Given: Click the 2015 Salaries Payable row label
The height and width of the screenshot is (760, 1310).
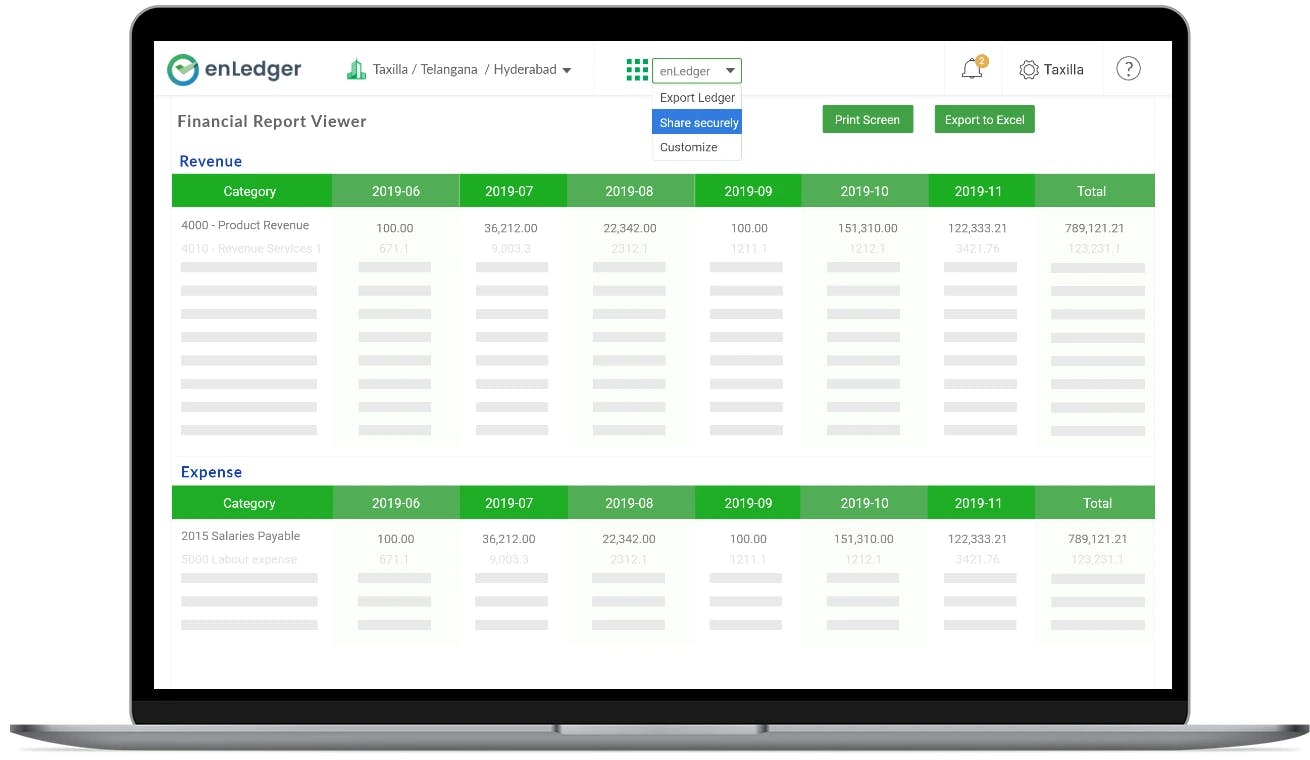Looking at the screenshot, I should pos(240,536).
